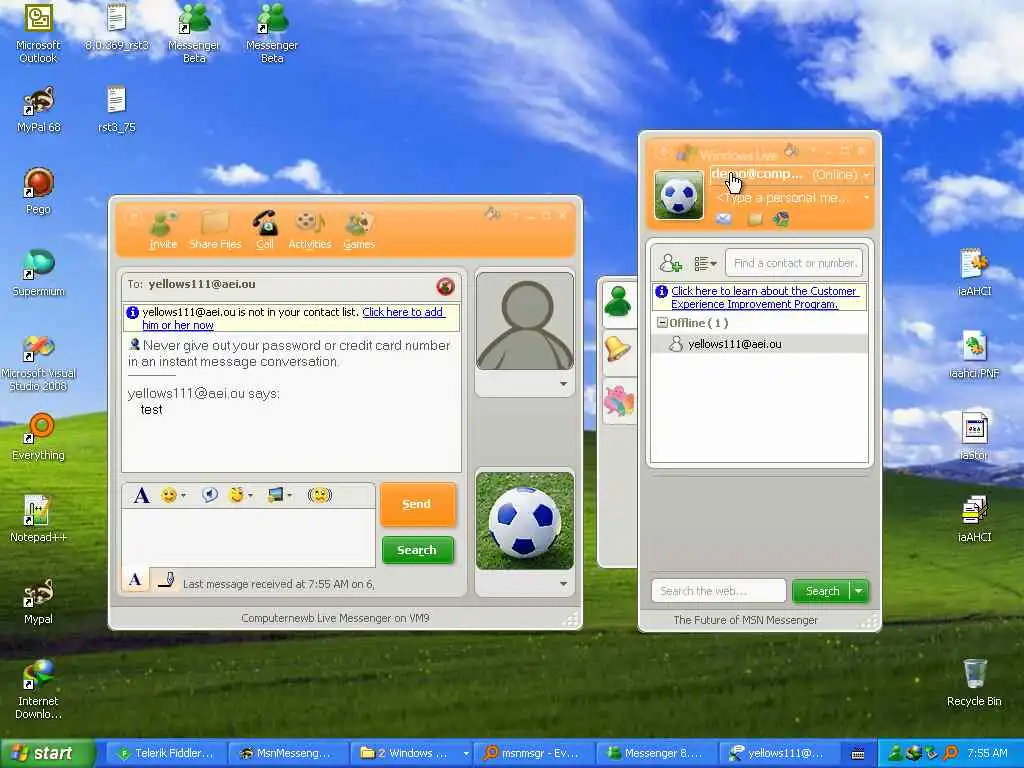
Task: Click the orange Send button
Action: 417,504
